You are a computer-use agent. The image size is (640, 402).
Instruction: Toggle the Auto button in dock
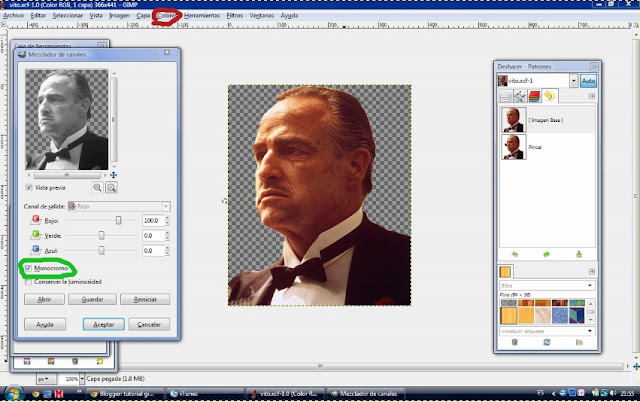pos(588,80)
